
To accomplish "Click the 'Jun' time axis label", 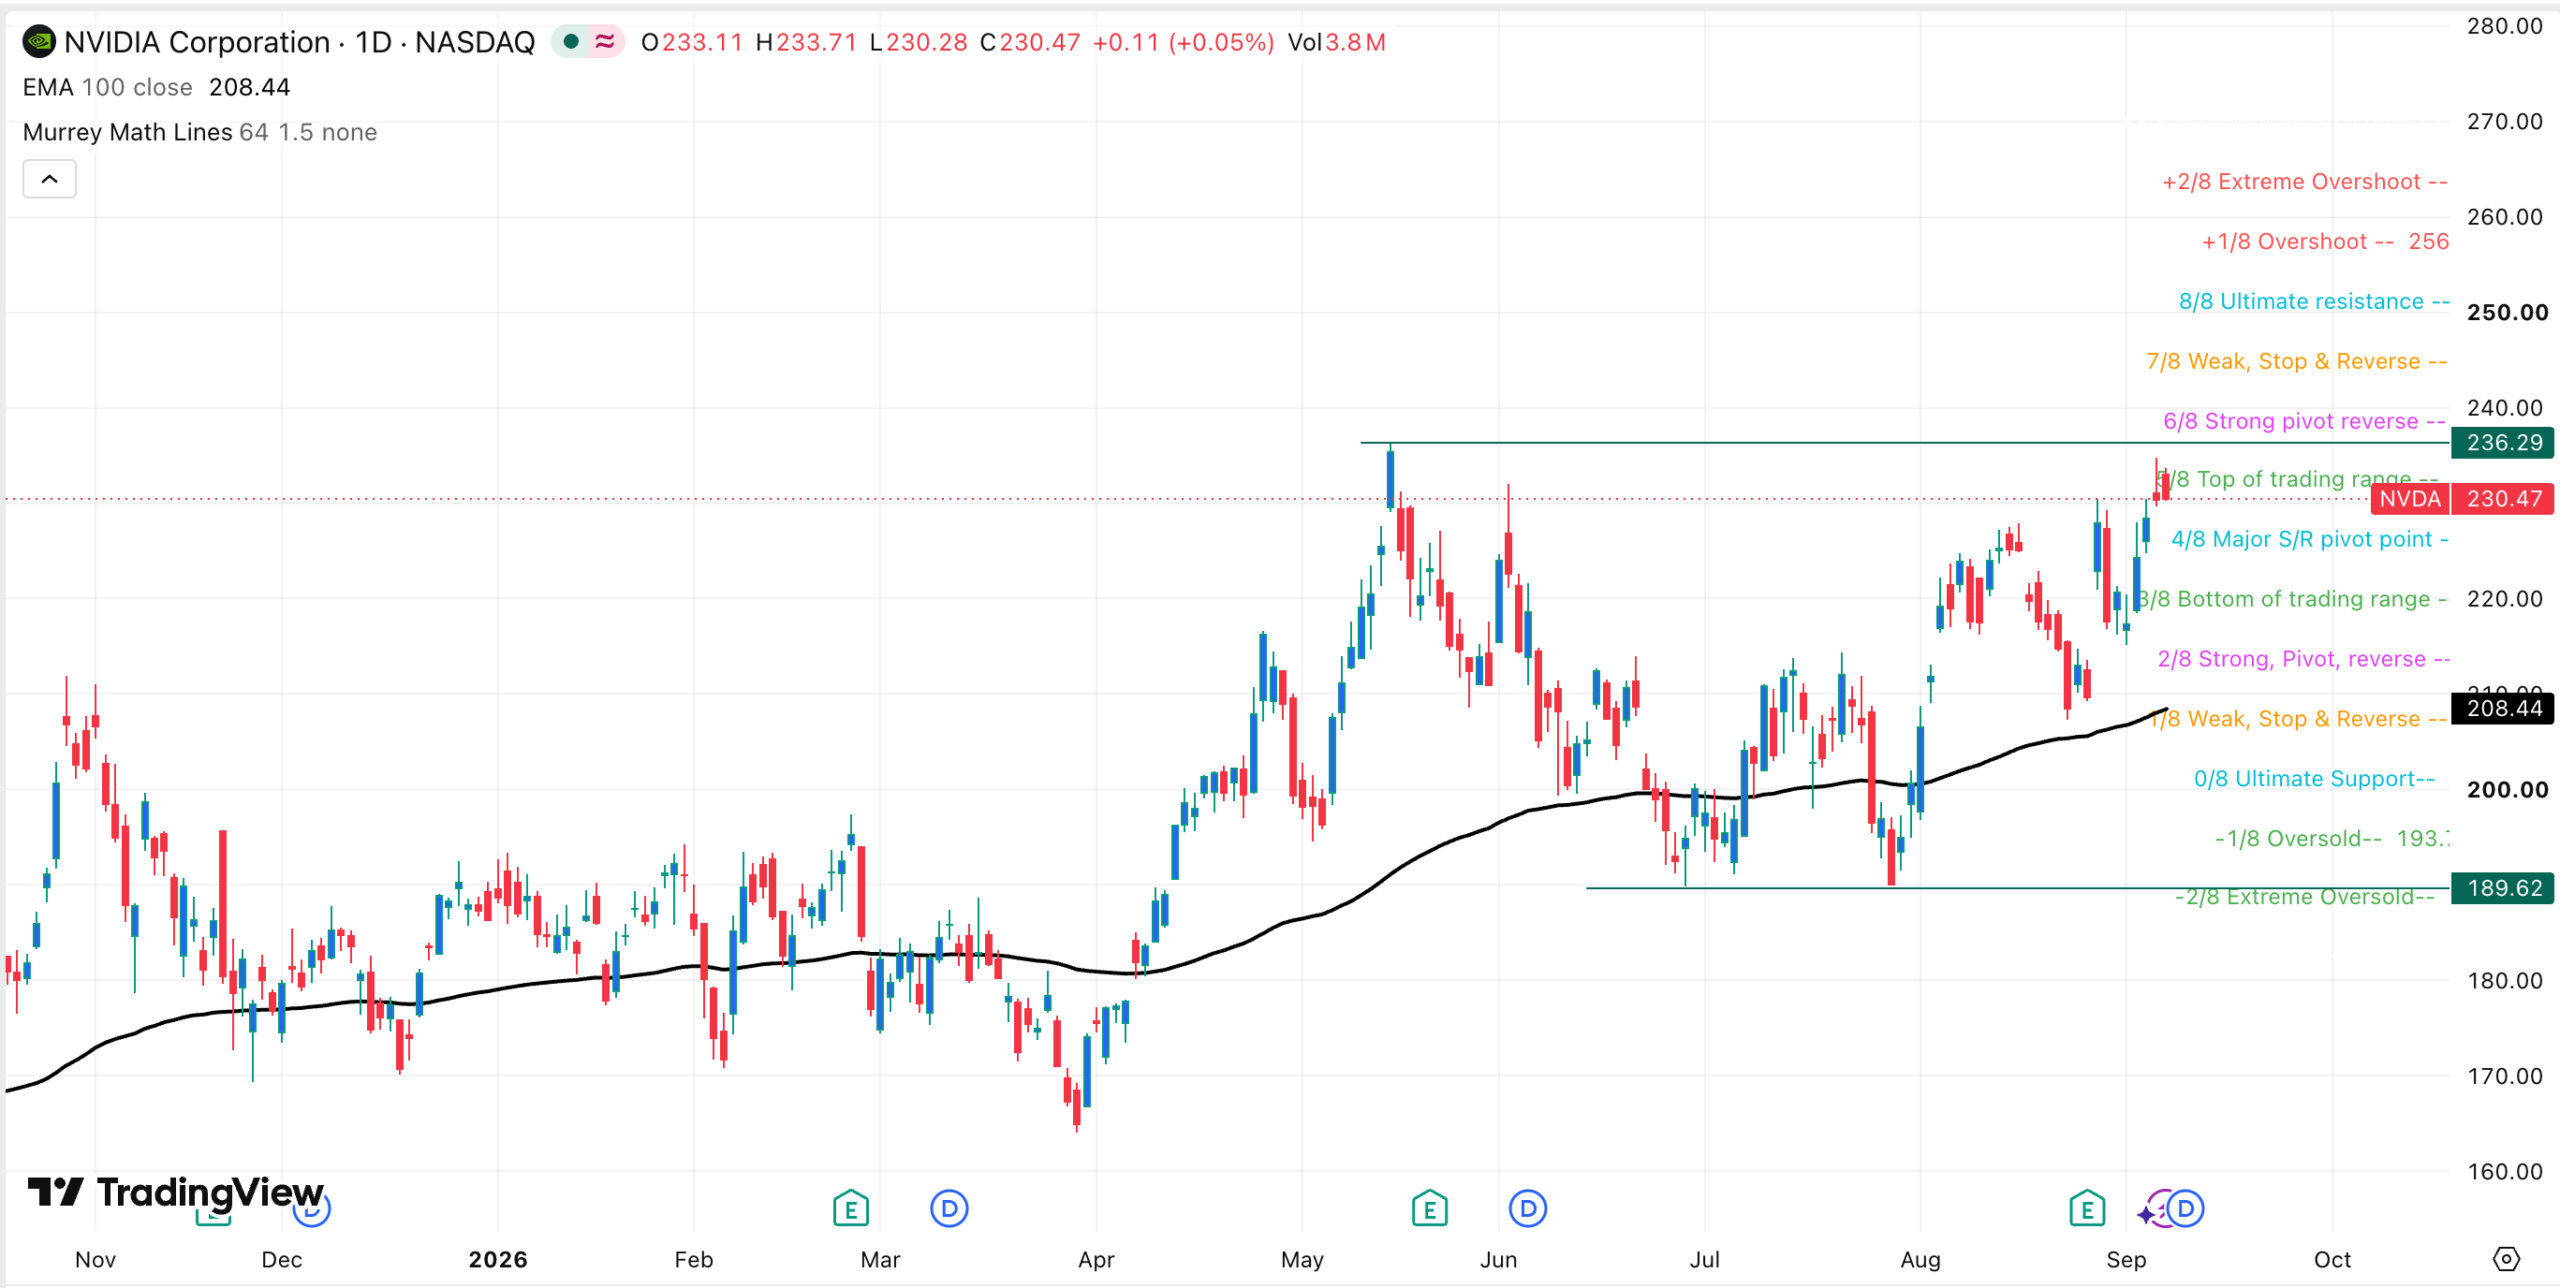I will tap(1498, 1259).
